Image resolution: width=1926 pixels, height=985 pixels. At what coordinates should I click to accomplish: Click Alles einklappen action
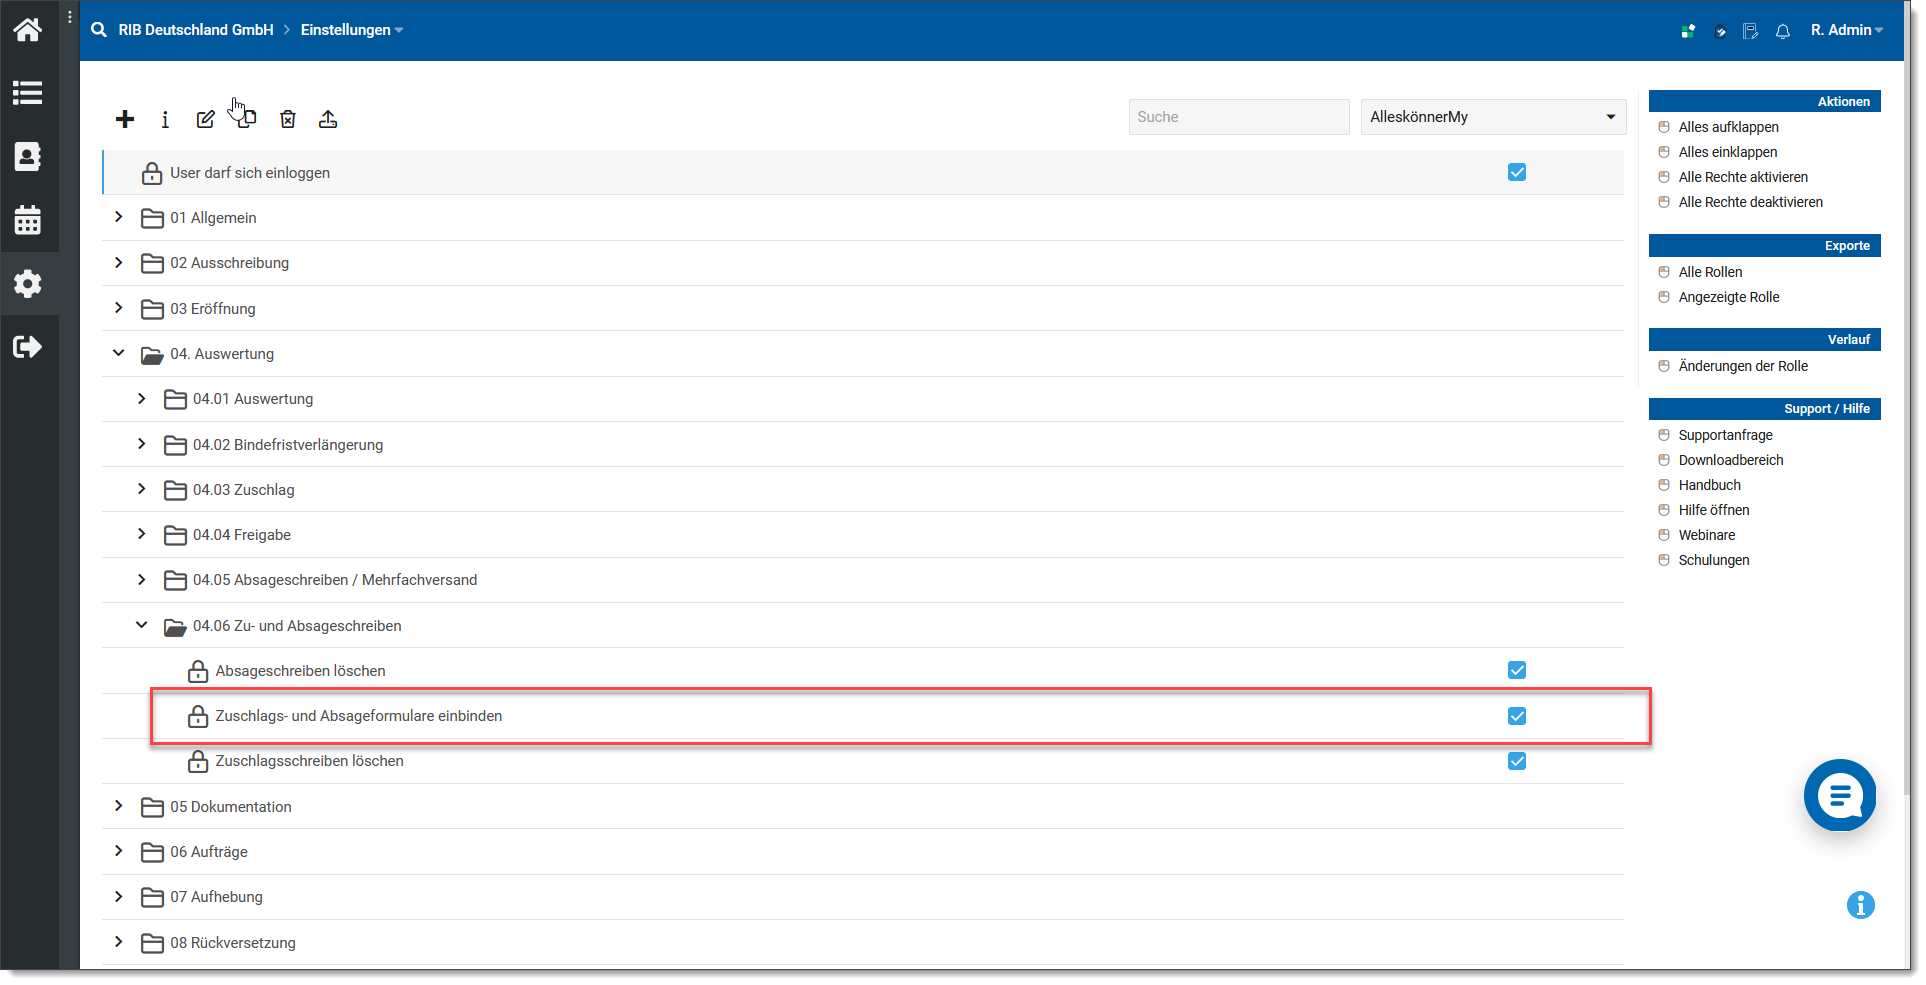(x=1728, y=152)
